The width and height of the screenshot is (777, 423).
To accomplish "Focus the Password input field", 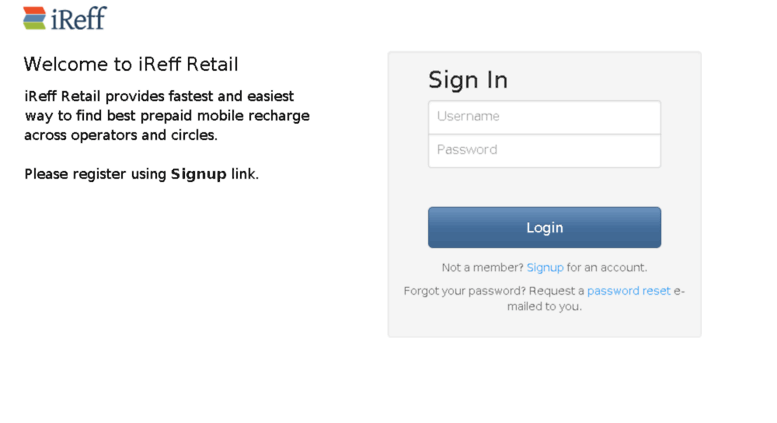I will (544, 151).
